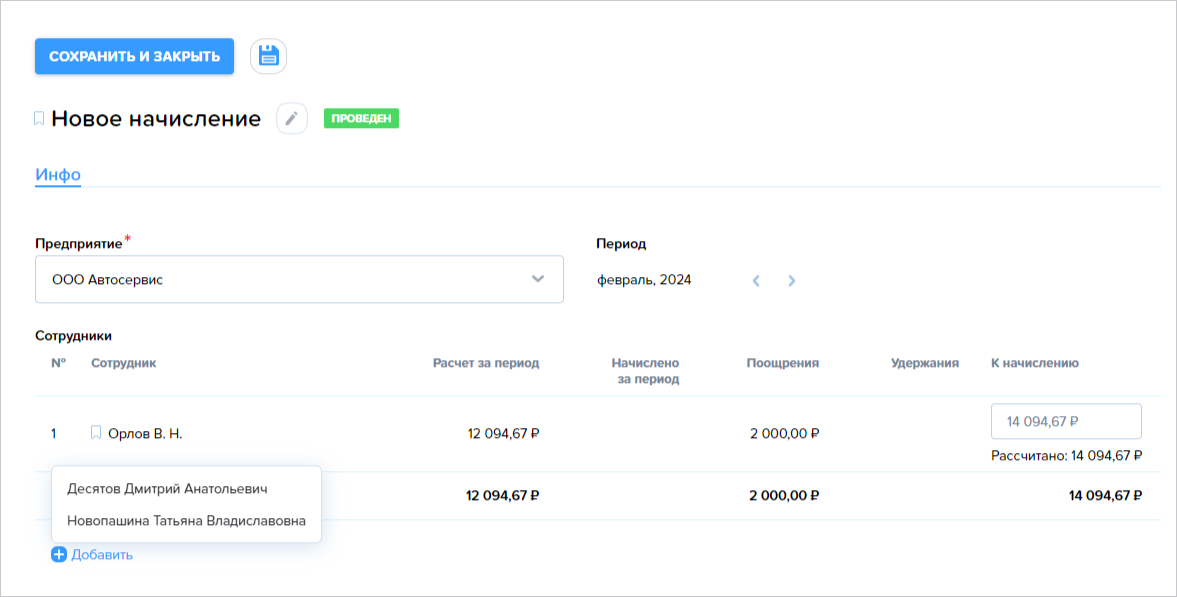Select Новопашина Татьяна Владиславовна from the list
This screenshot has height=597, width=1177.
tap(186, 520)
